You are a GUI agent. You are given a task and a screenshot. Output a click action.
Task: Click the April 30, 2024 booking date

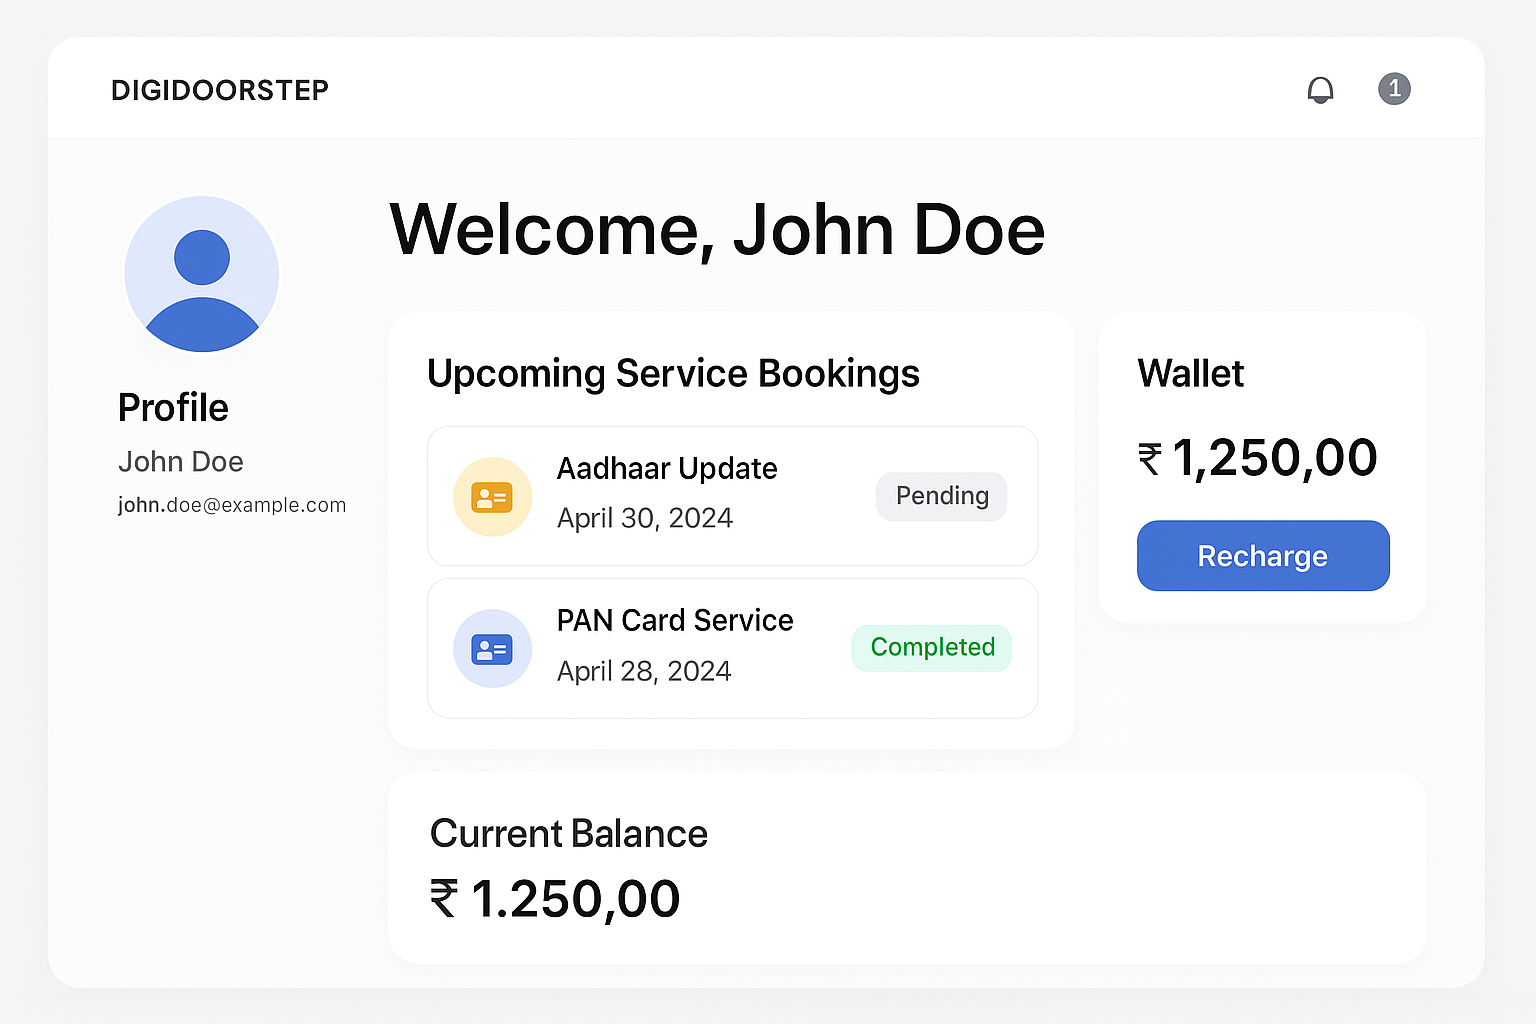tap(645, 518)
